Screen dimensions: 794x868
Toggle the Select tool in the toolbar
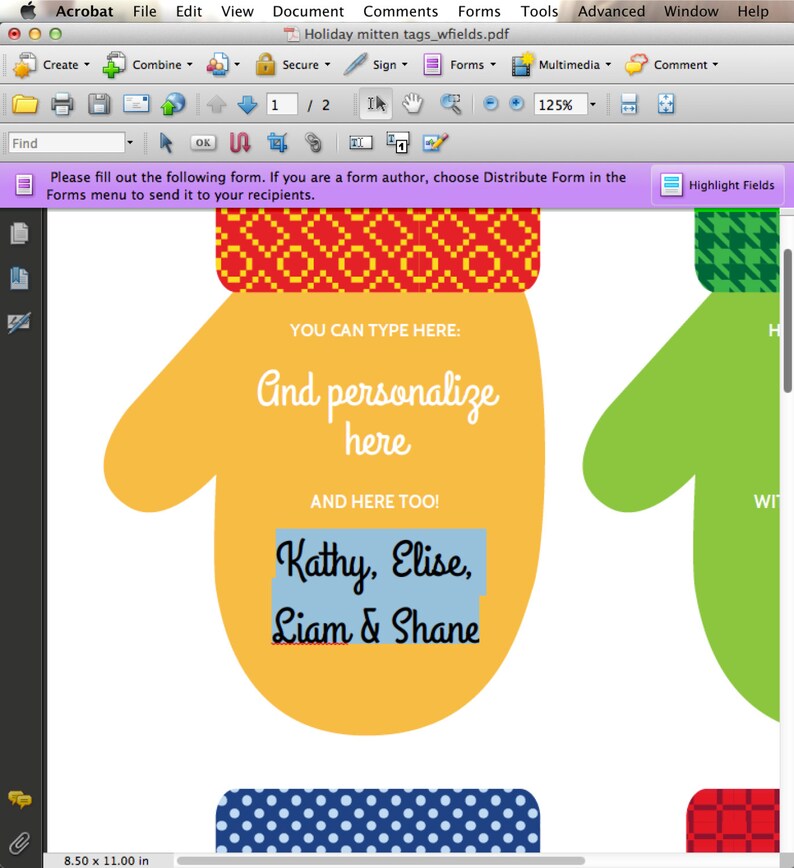point(376,104)
